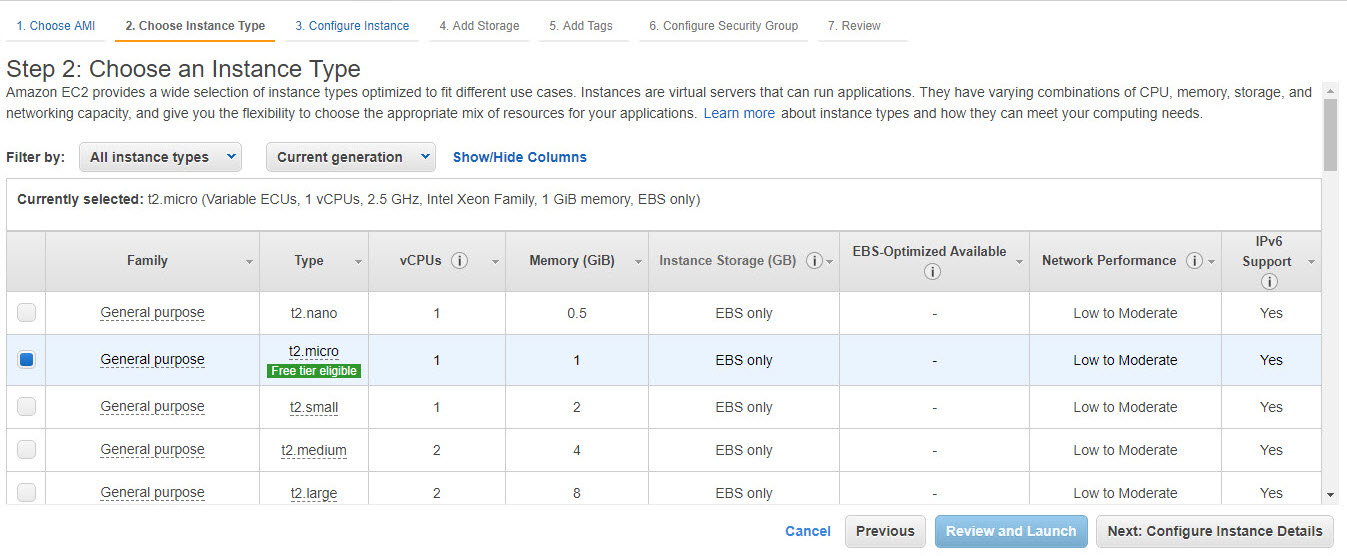Select the t2.medium instance checkbox
The image size is (1347, 556).
[x=27, y=450]
